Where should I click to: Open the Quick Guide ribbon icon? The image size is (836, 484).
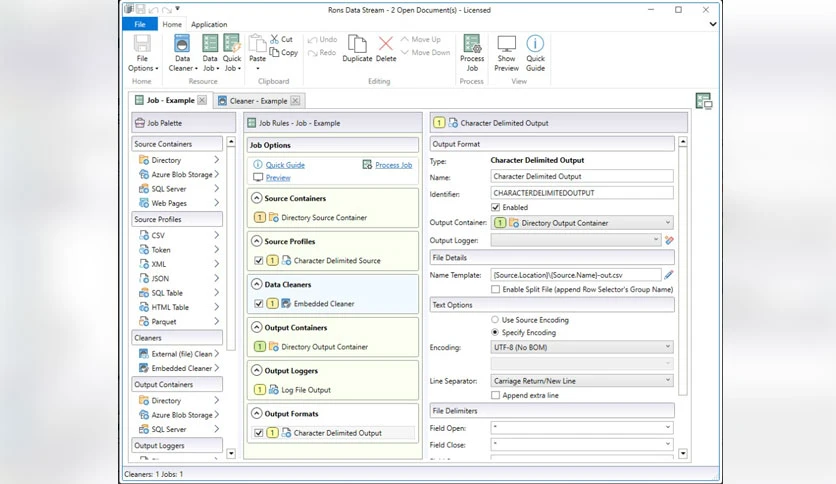coord(535,53)
